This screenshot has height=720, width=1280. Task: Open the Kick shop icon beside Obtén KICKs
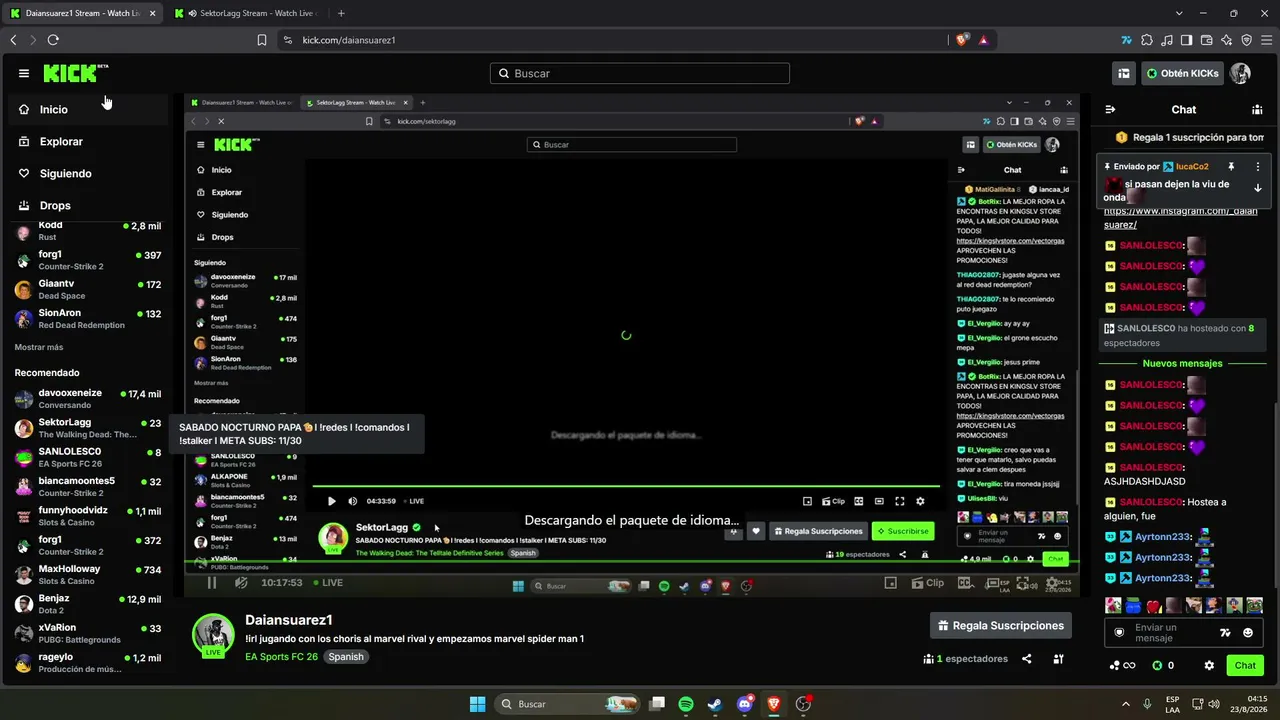pyautogui.click(x=1124, y=73)
